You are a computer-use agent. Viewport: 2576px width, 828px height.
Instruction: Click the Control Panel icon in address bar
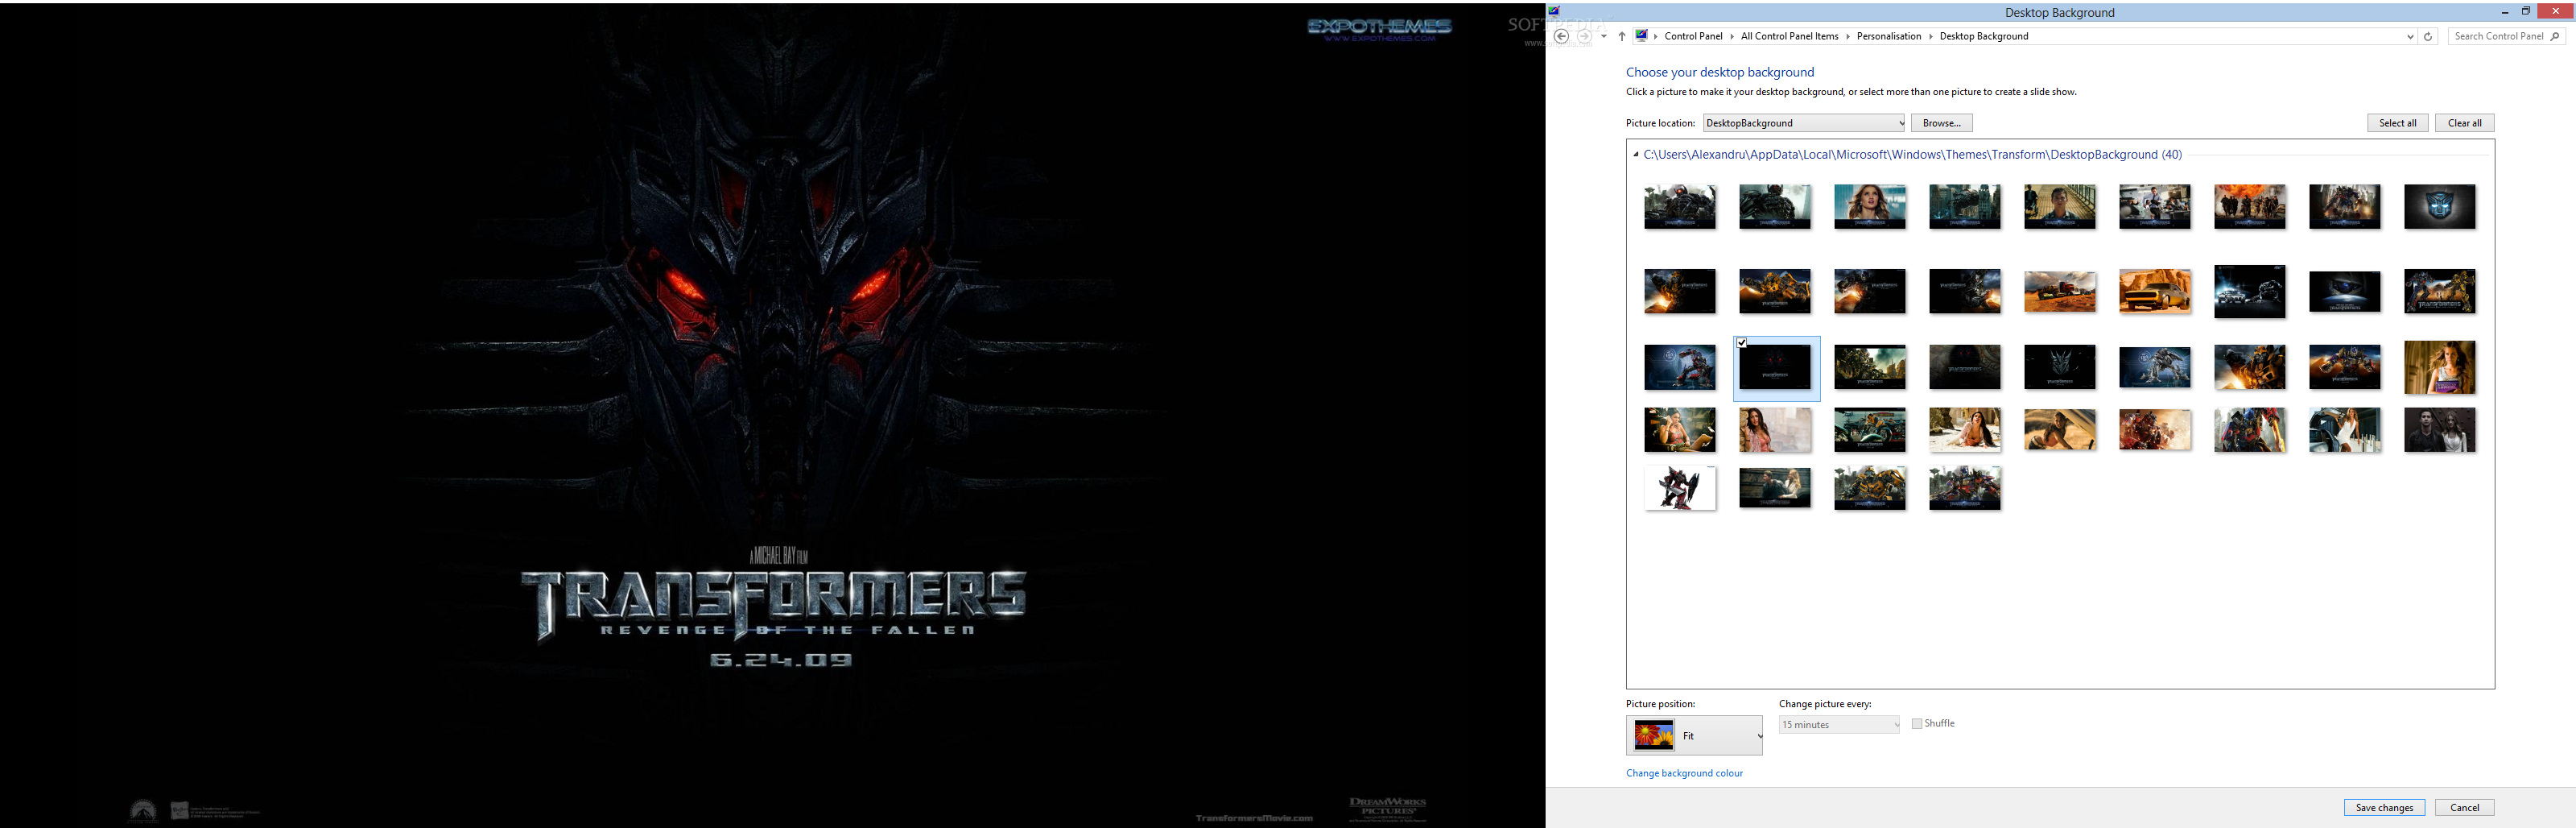[x=1641, y=36]
